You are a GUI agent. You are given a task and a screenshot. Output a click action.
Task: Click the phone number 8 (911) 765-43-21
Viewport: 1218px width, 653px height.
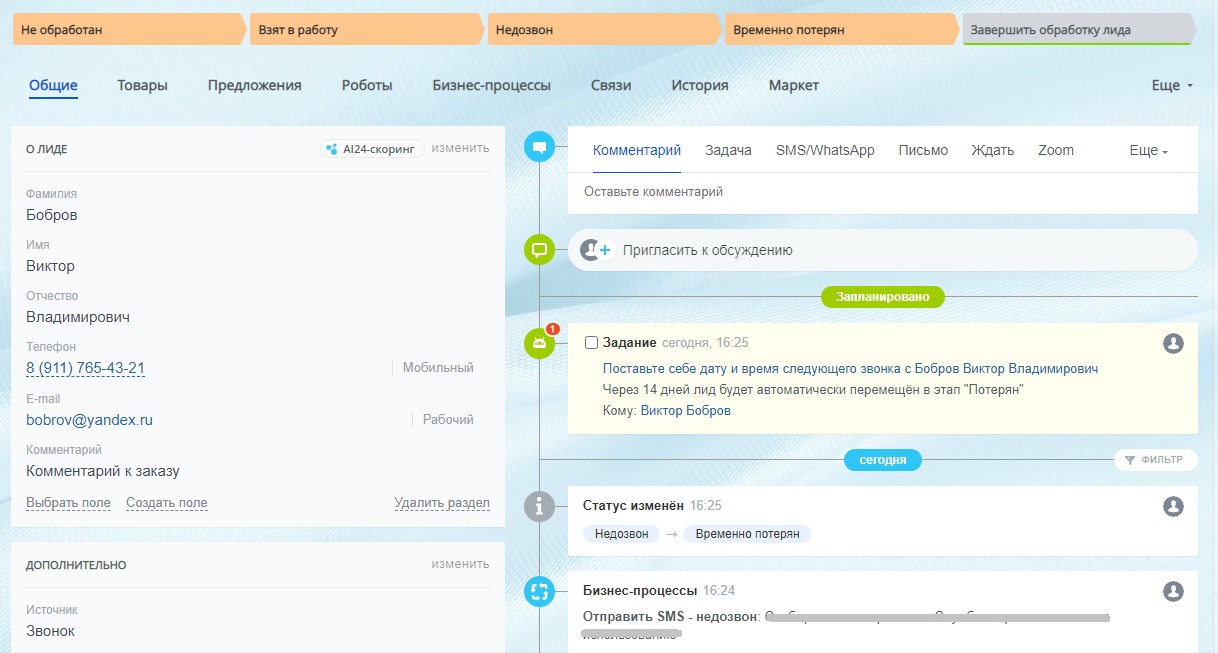pyautogui.click(x=86, y=368)
